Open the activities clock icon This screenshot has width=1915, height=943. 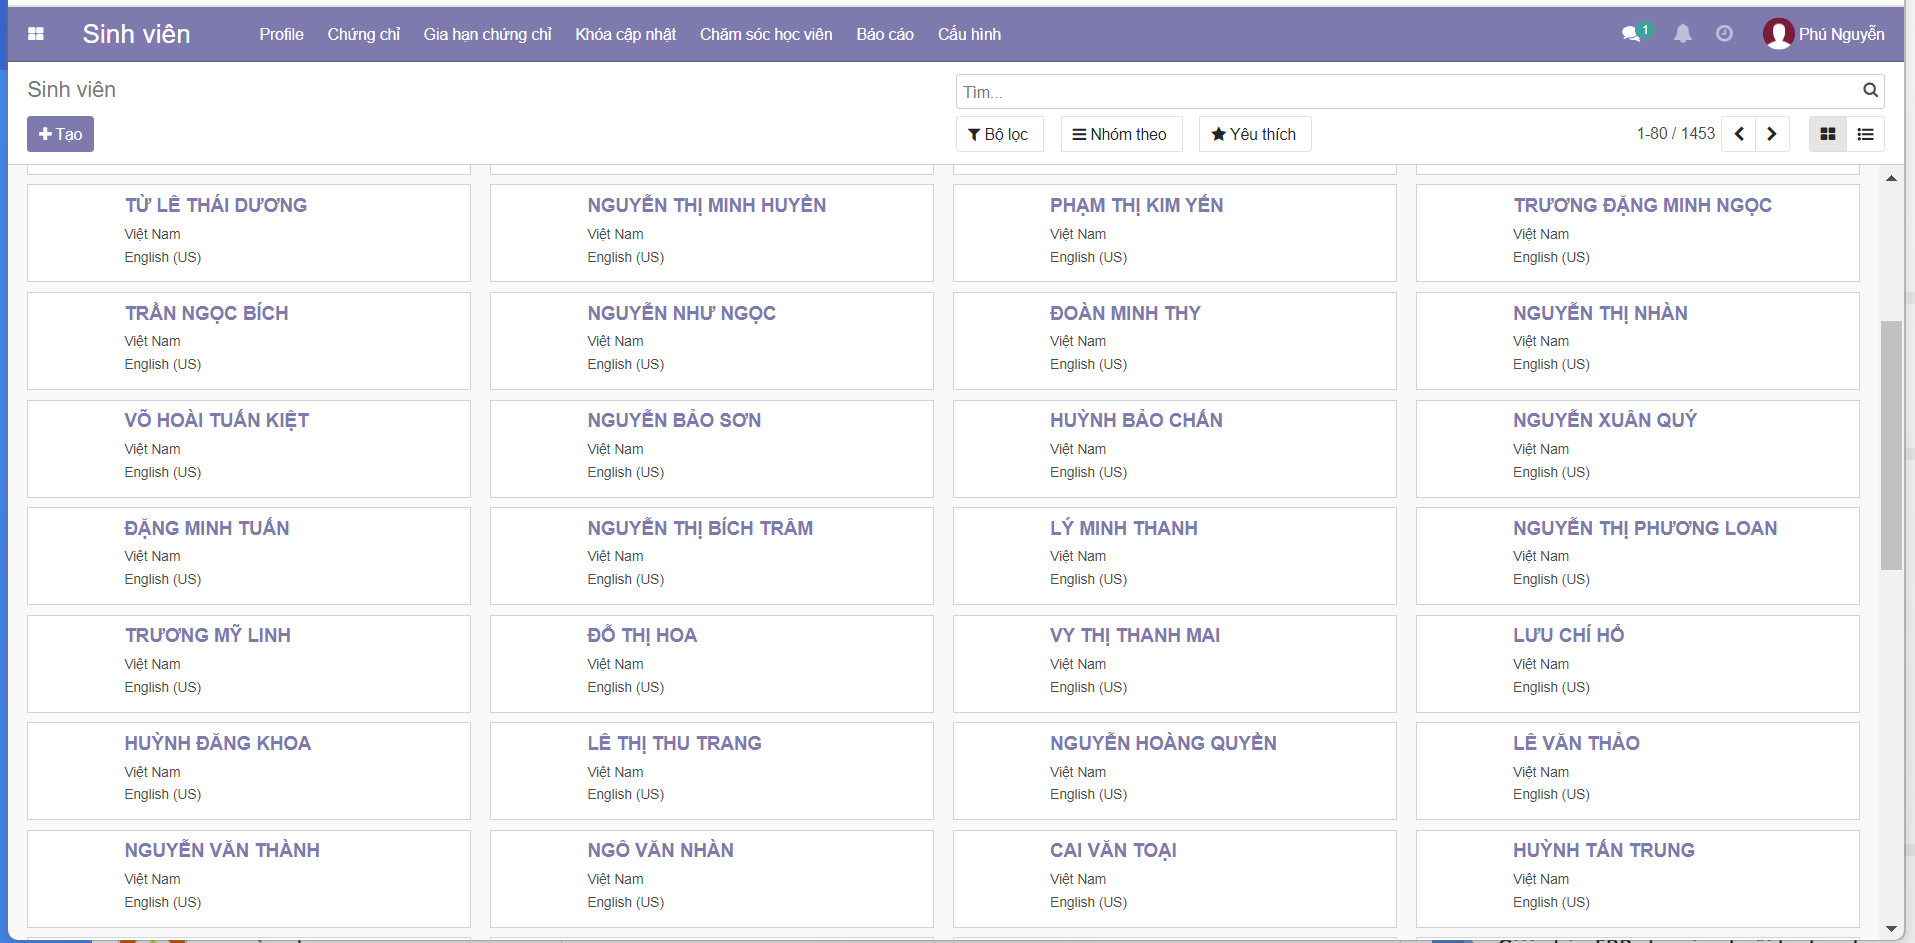(1724, 34)
